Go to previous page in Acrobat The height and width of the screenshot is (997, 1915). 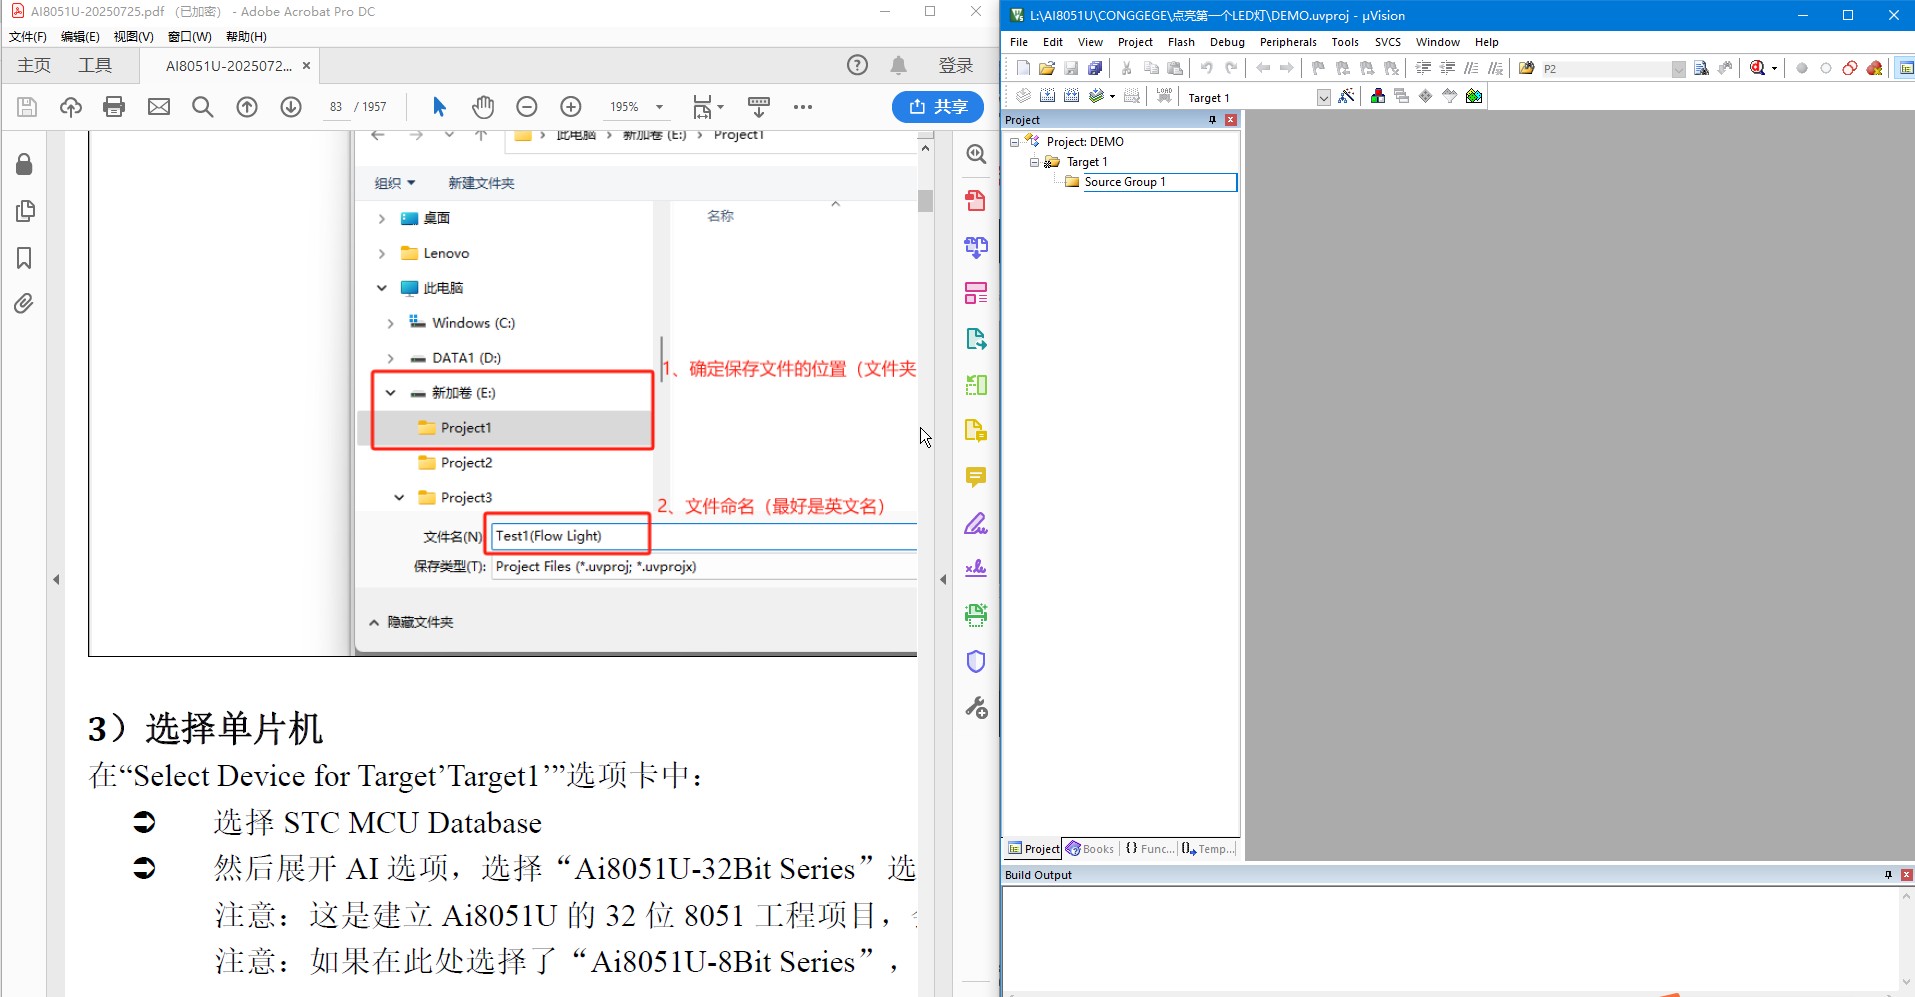(247, 106)
